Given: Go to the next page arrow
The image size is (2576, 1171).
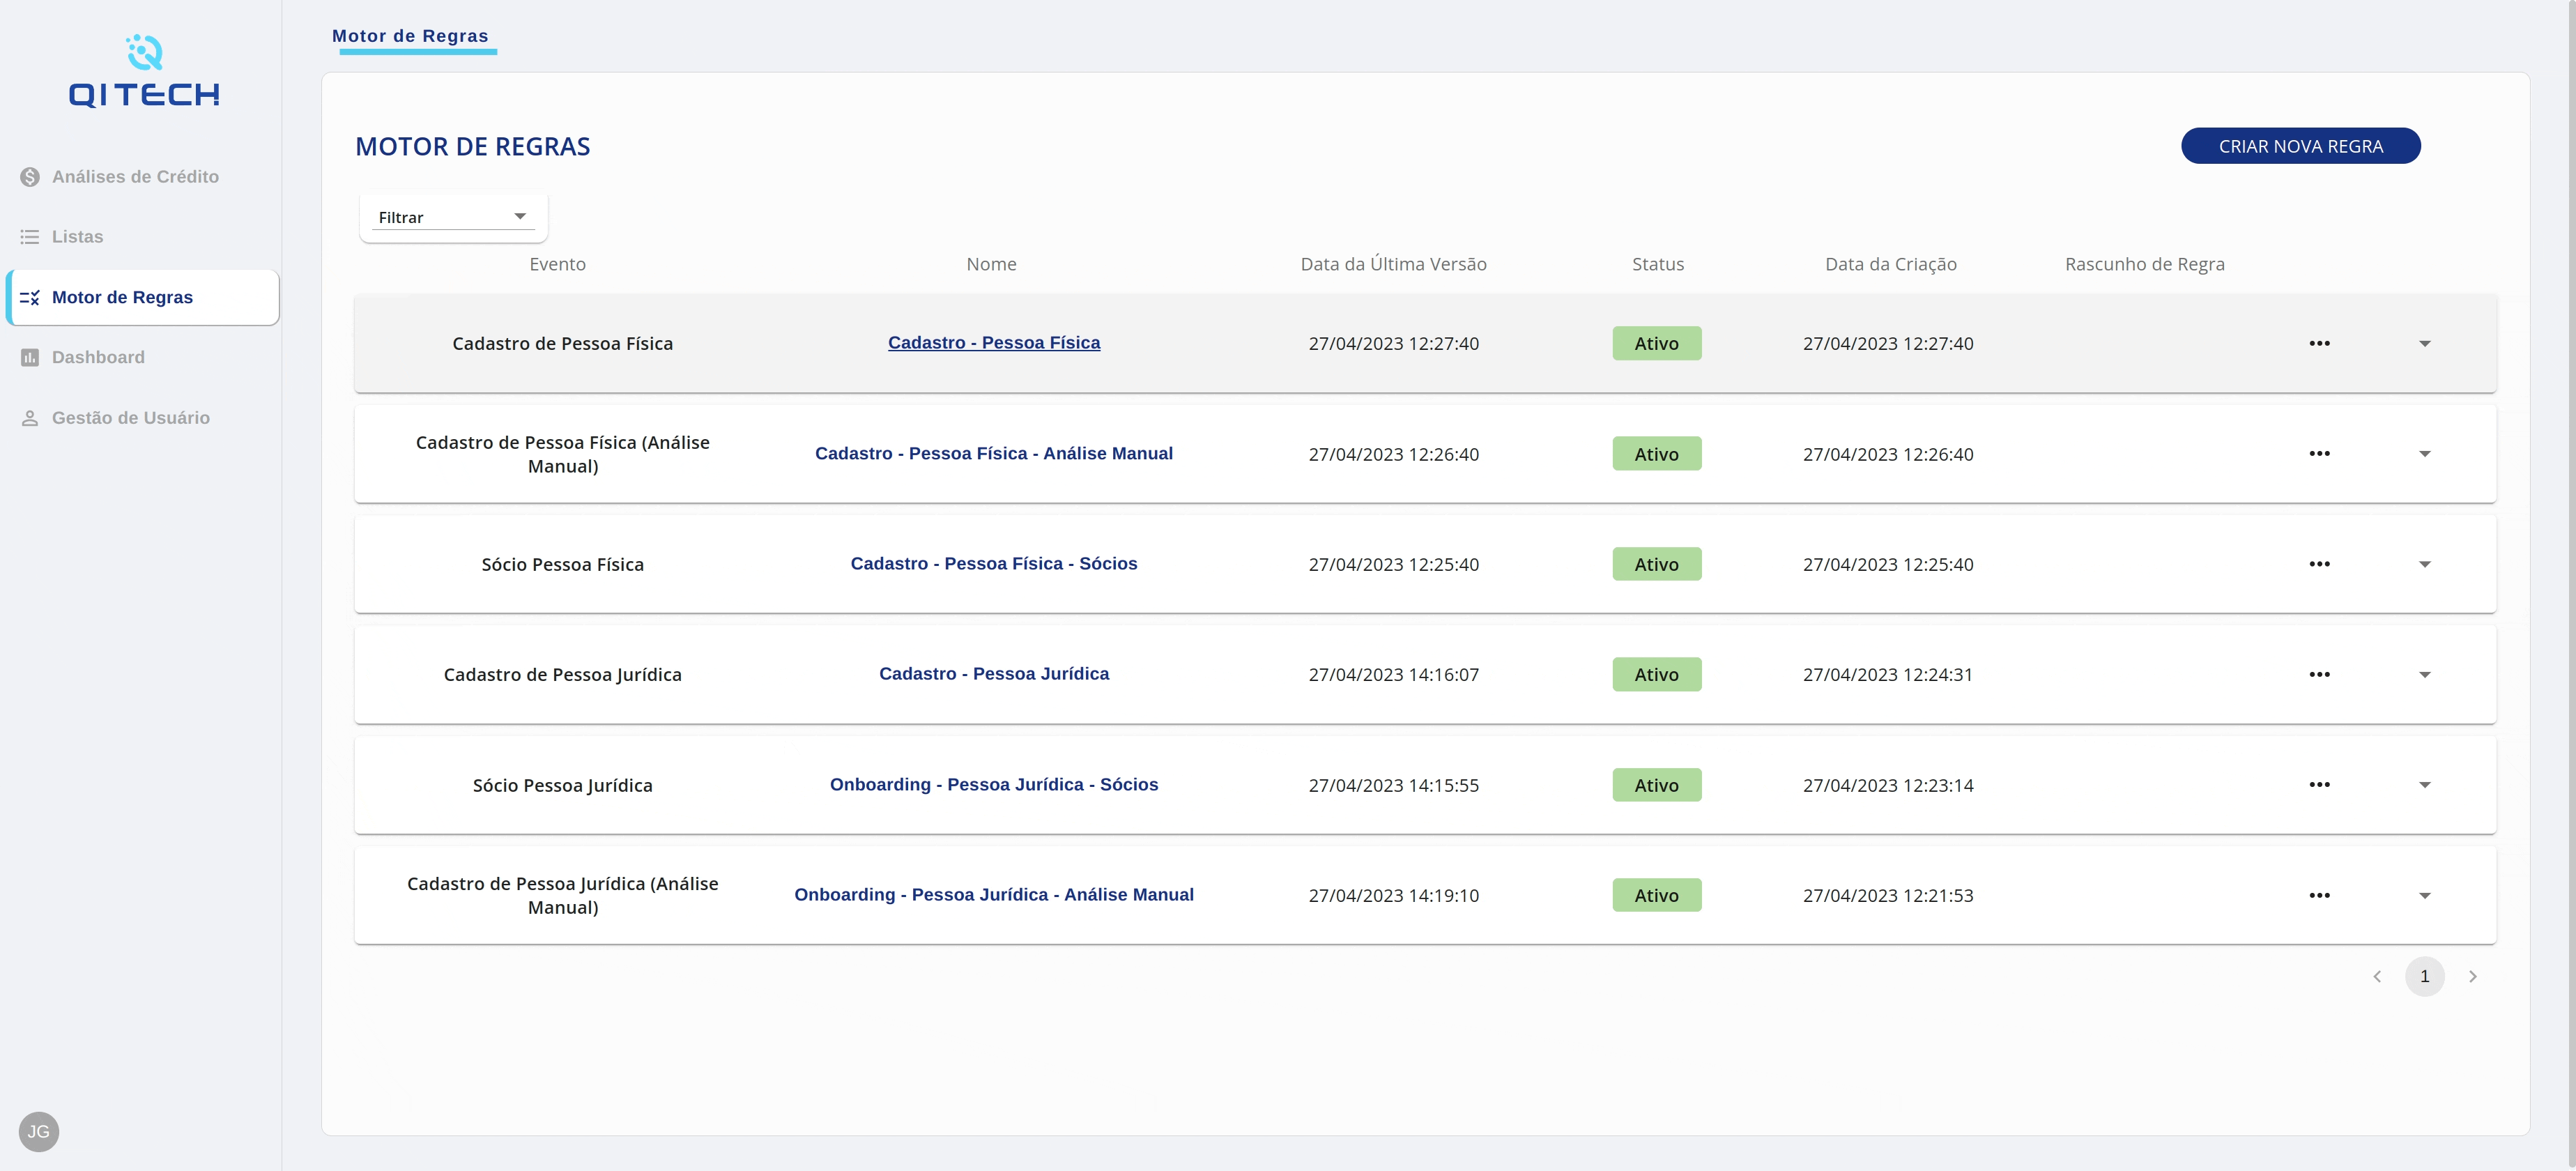Looking at the screenshot, I should [x=2473, y=977].
